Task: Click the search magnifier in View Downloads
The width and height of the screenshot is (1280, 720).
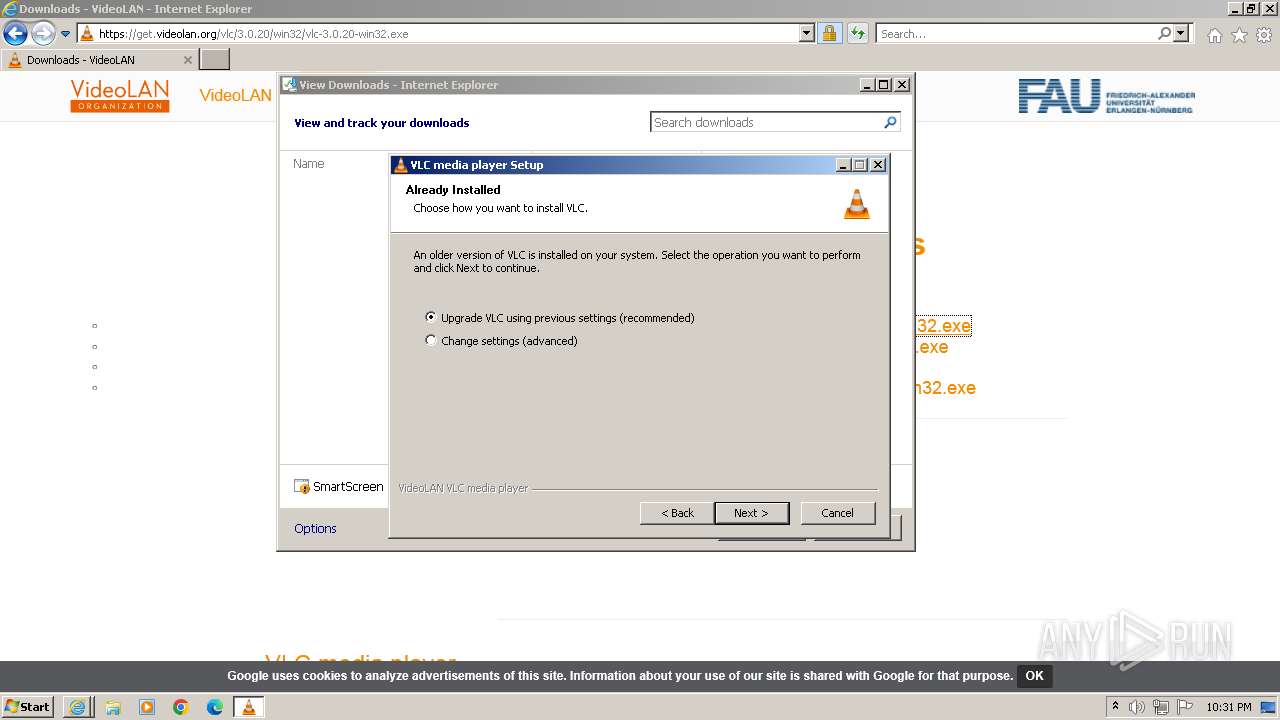Action: pos(890,122)
